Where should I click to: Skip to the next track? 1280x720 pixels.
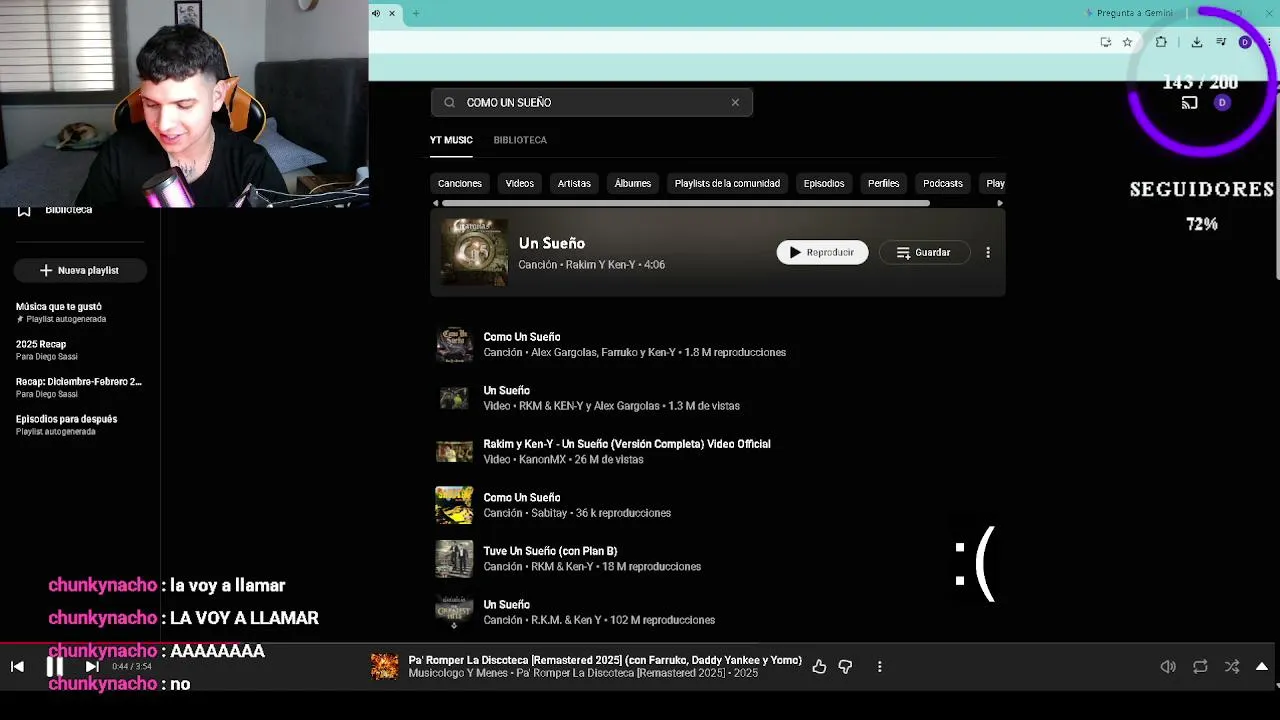tap(92, 666)
